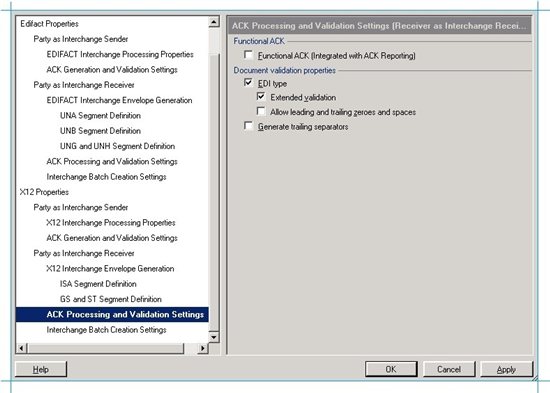Image resolution: width=550 pixels, height=393 pixels.
Task: Click tree horizontal scroll right arrow
Action: point(203,348)
